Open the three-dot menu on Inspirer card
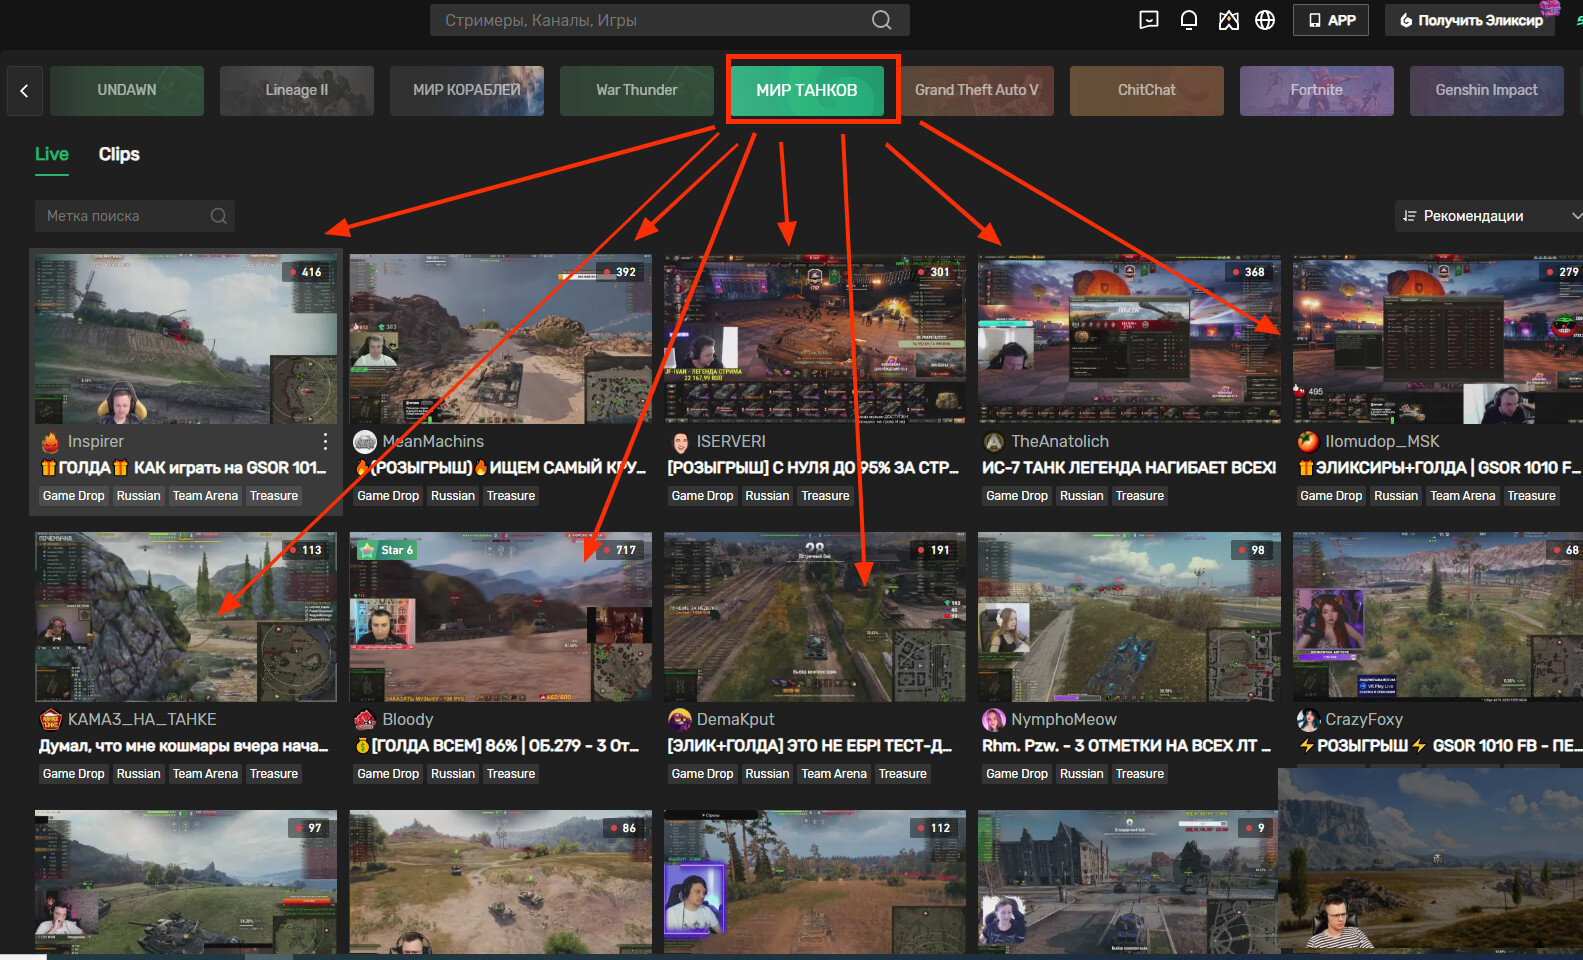1583x960 pixels. (x=325, y=441)
